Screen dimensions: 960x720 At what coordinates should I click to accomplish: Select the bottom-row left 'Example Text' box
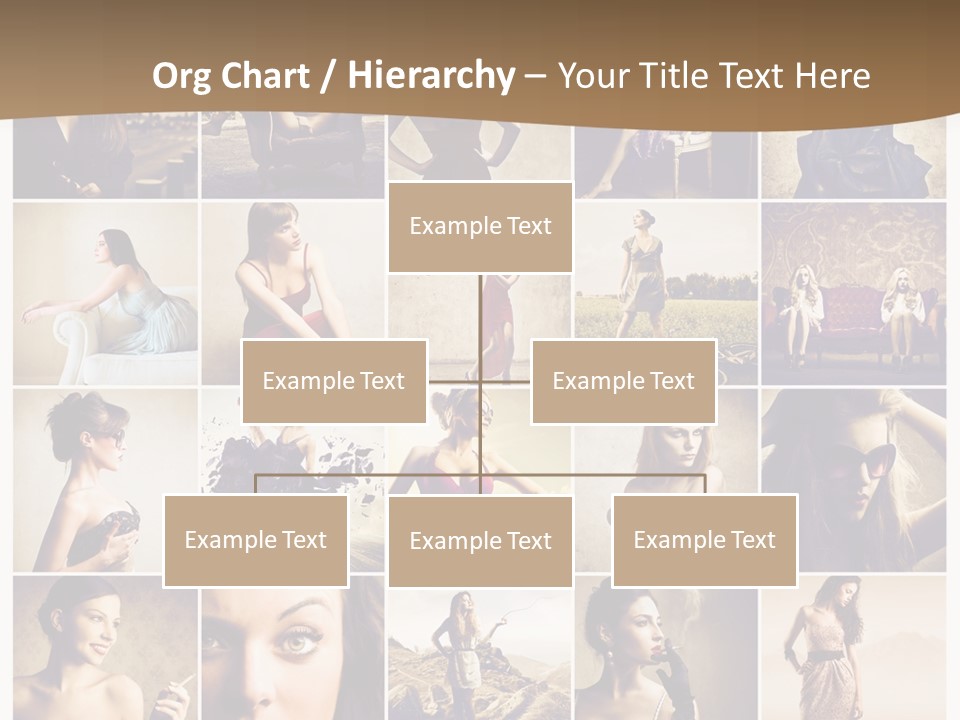(x=256, y=540)
